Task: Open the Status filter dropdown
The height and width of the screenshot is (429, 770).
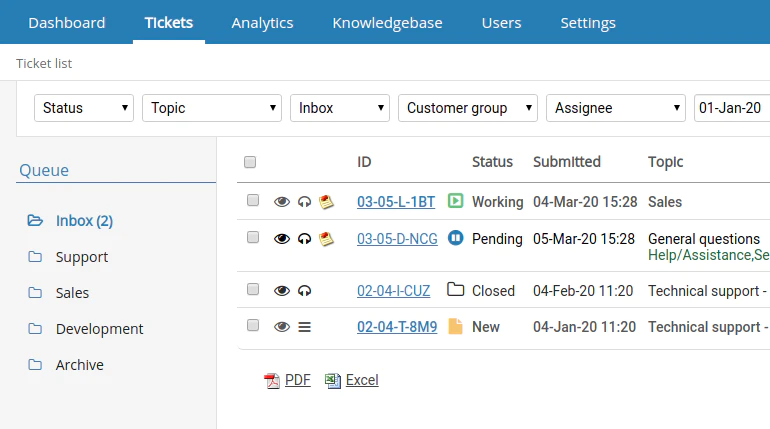Action: tap(84, 108)
